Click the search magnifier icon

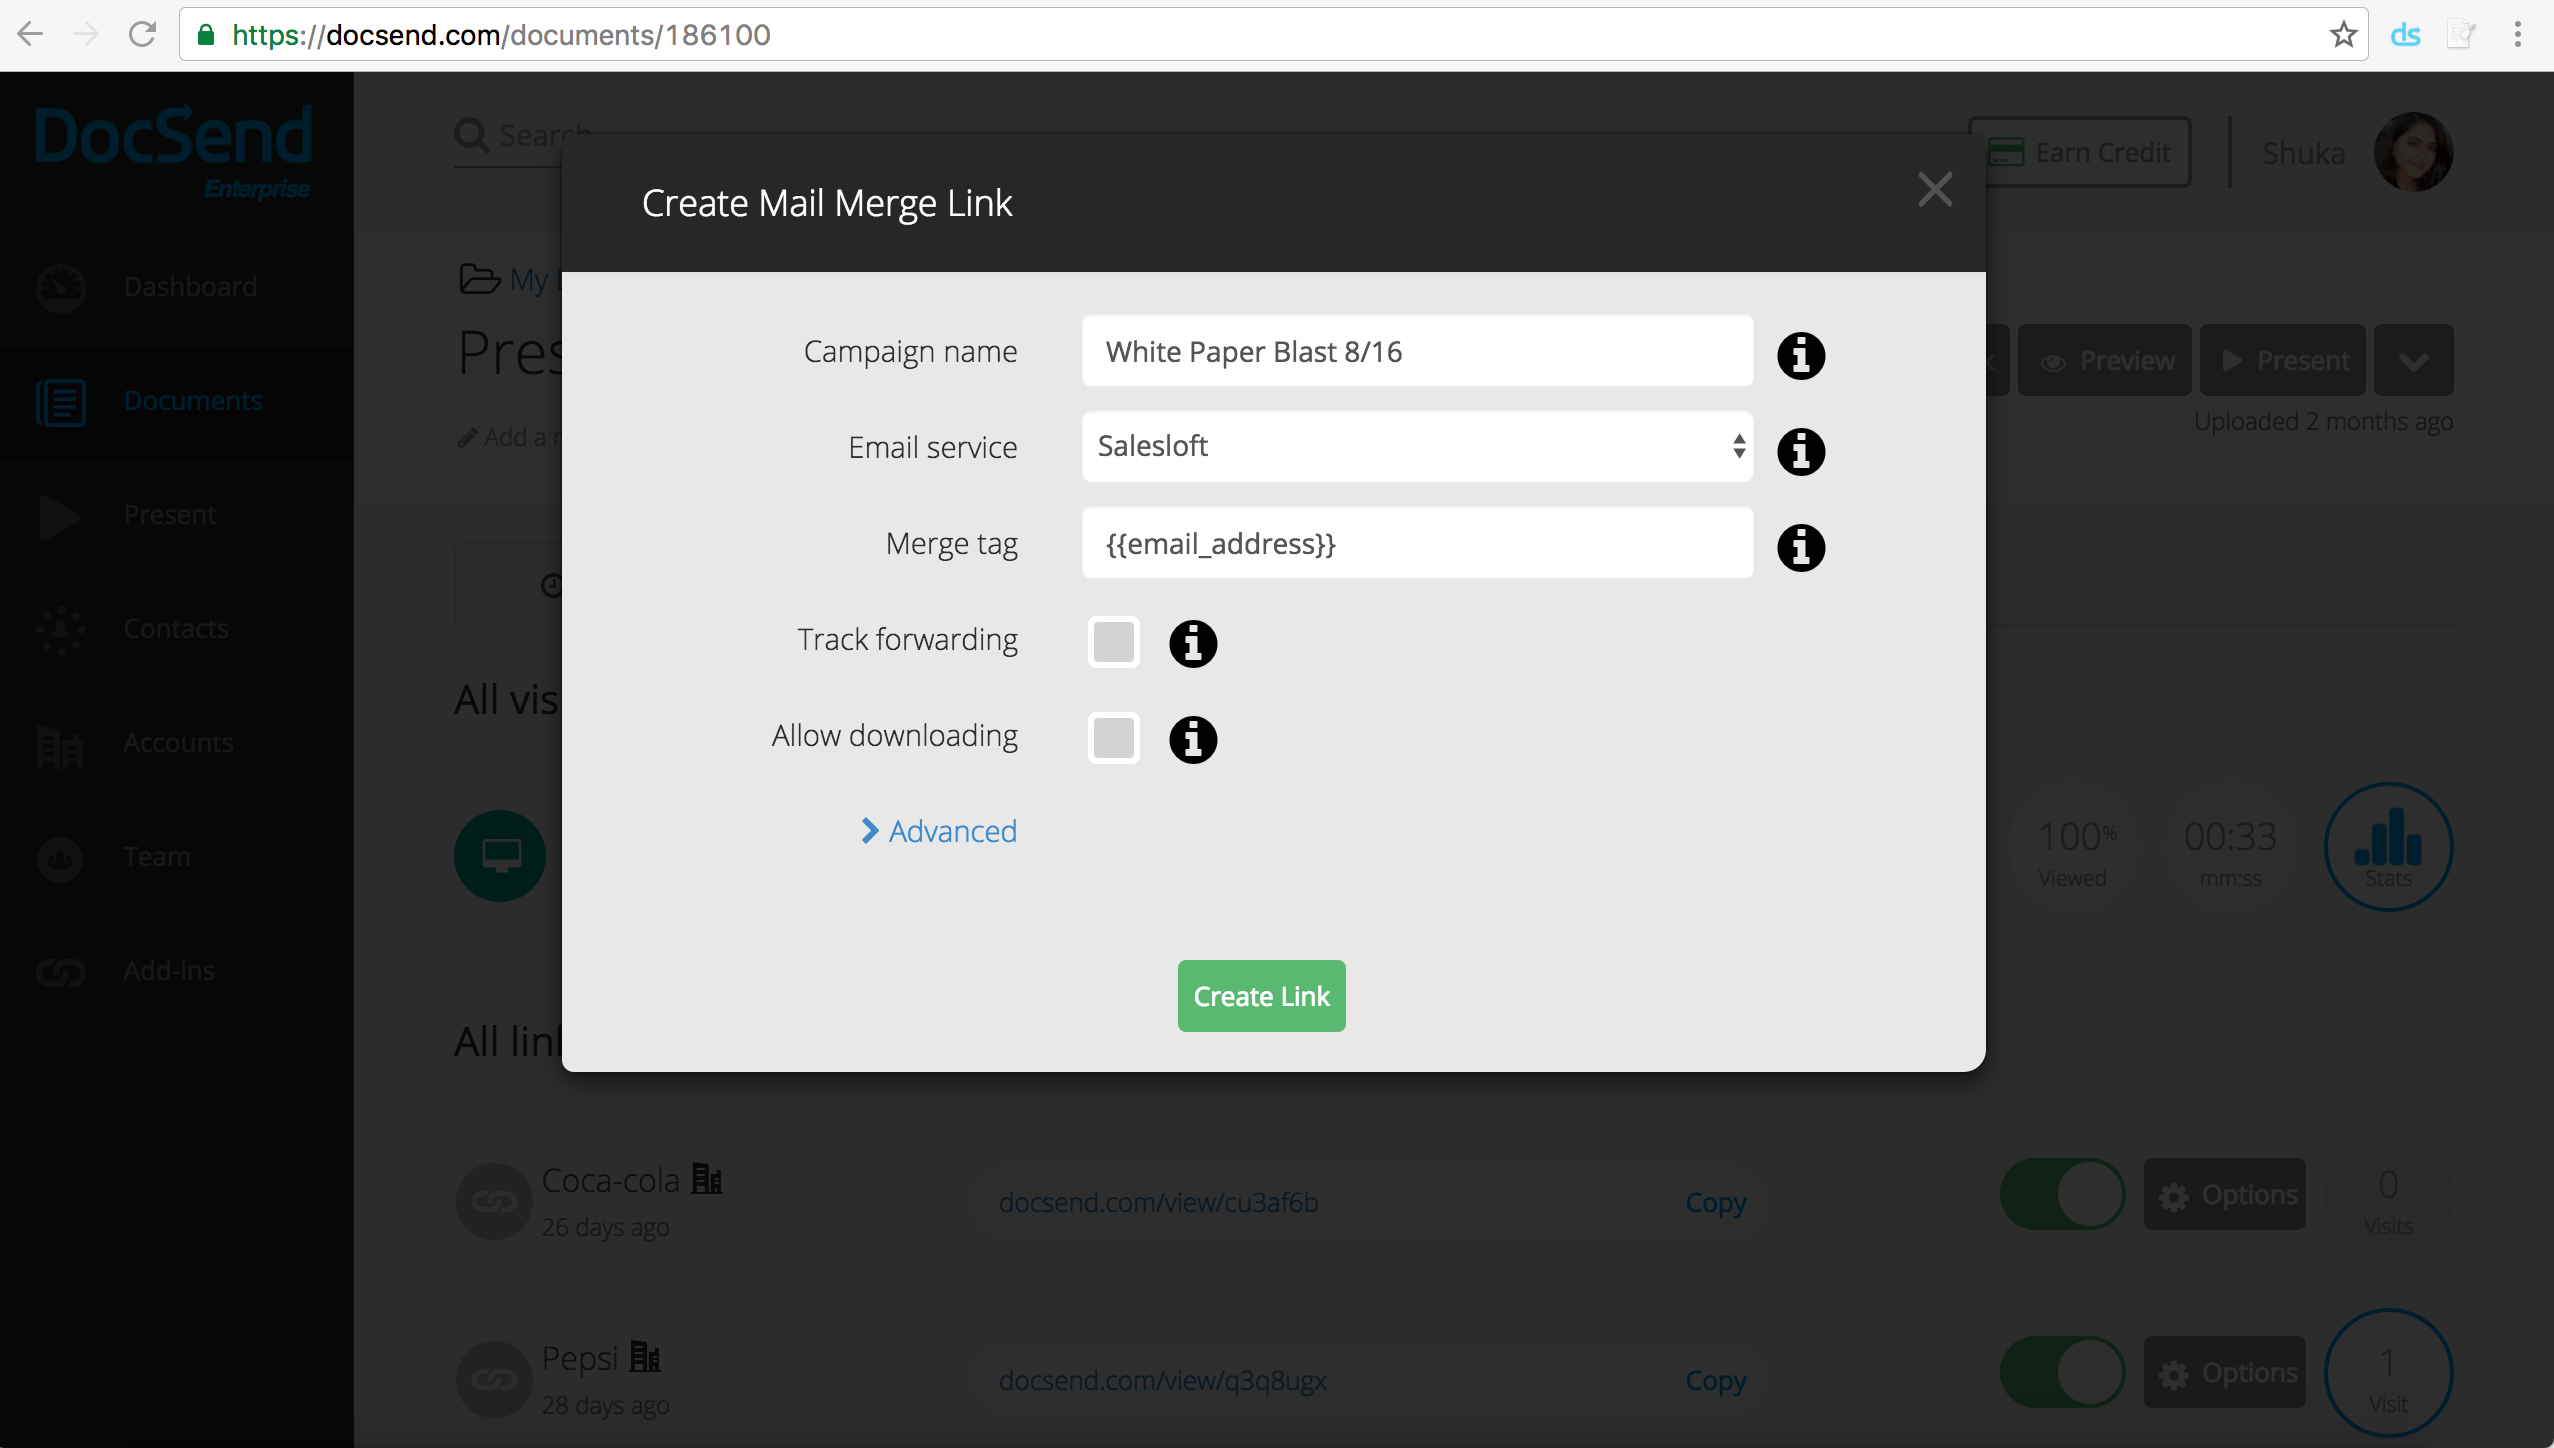472,135
